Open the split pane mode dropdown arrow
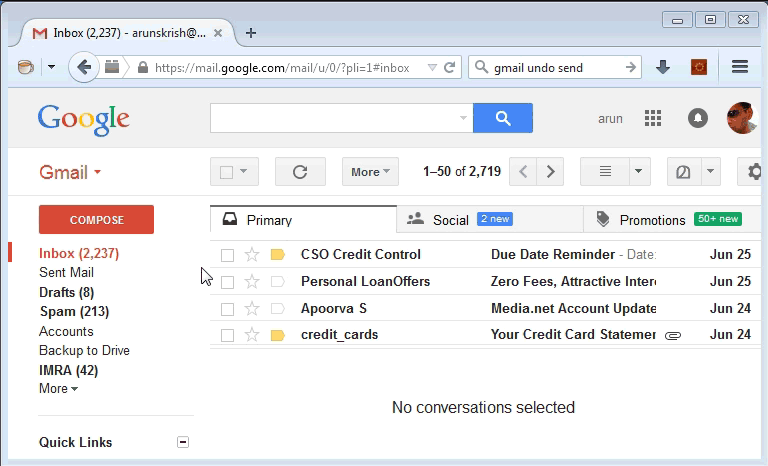 point(639,172)
